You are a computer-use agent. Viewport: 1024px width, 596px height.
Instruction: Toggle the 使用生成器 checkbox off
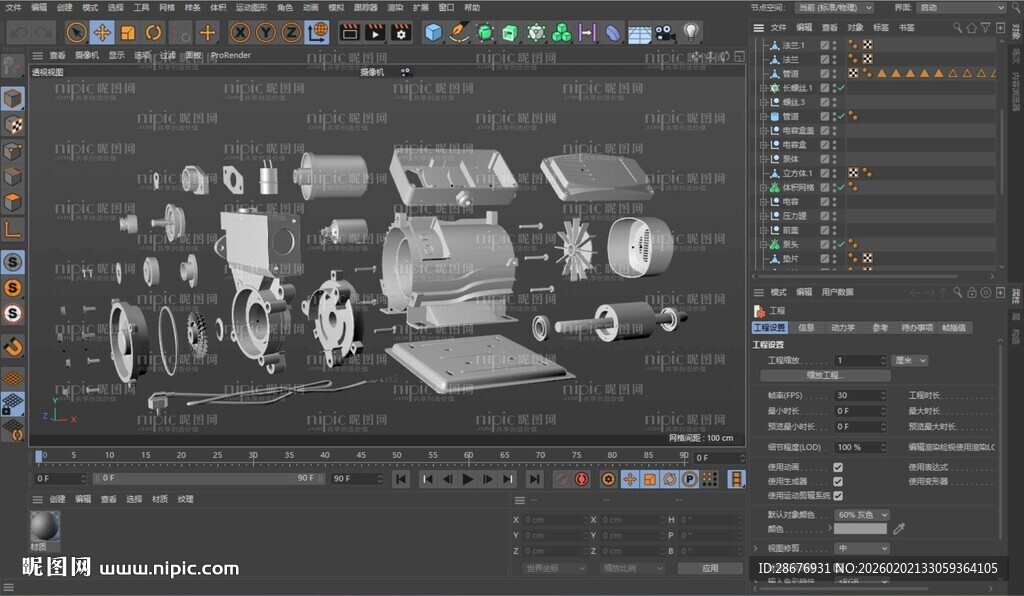click(x=838, y=483)
